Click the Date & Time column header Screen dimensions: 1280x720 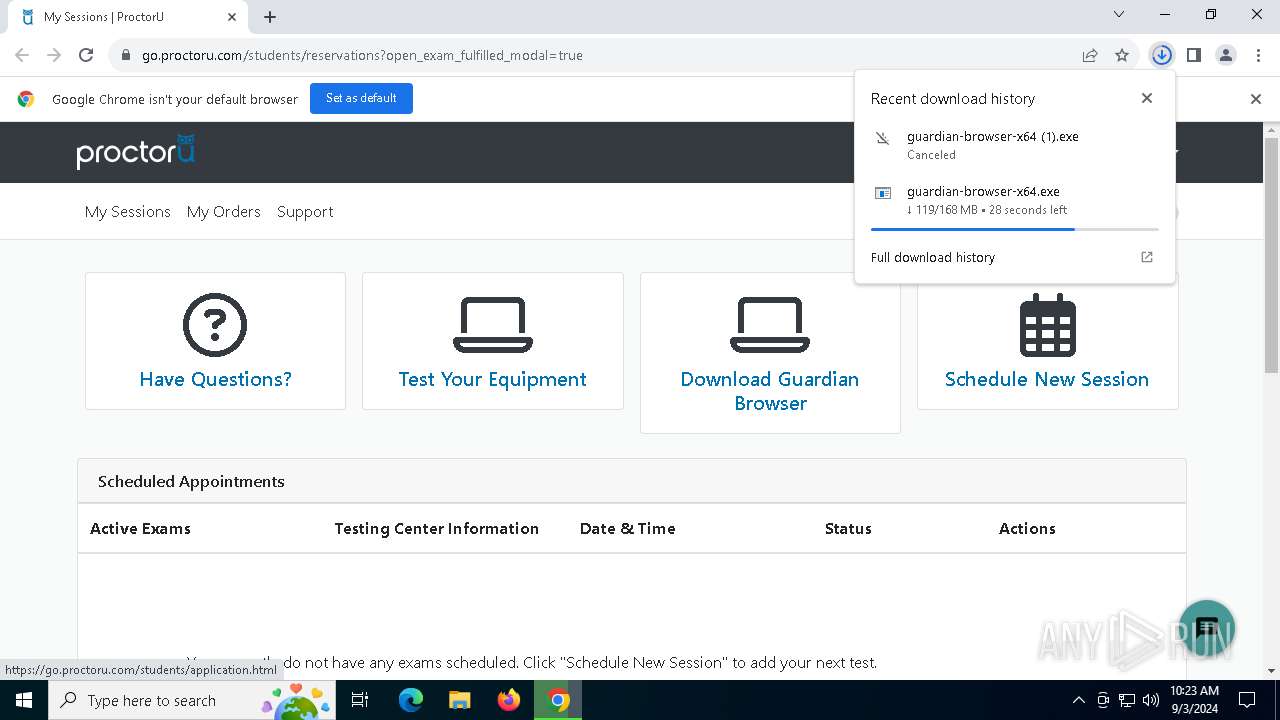pyautogui.click(x=628, y=528)
